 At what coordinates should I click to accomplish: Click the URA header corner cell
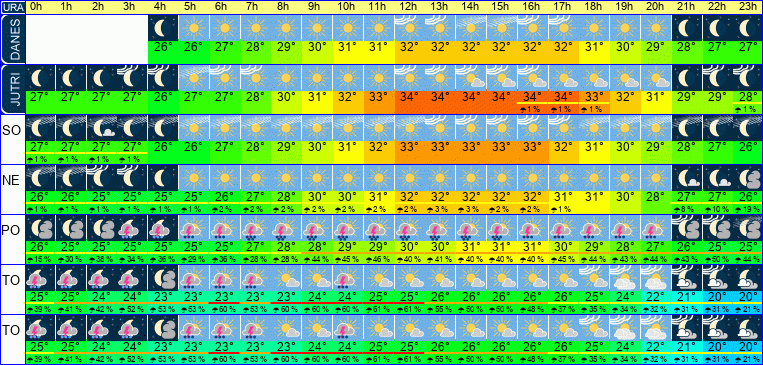pyautogui.click(x=12, y=7)
